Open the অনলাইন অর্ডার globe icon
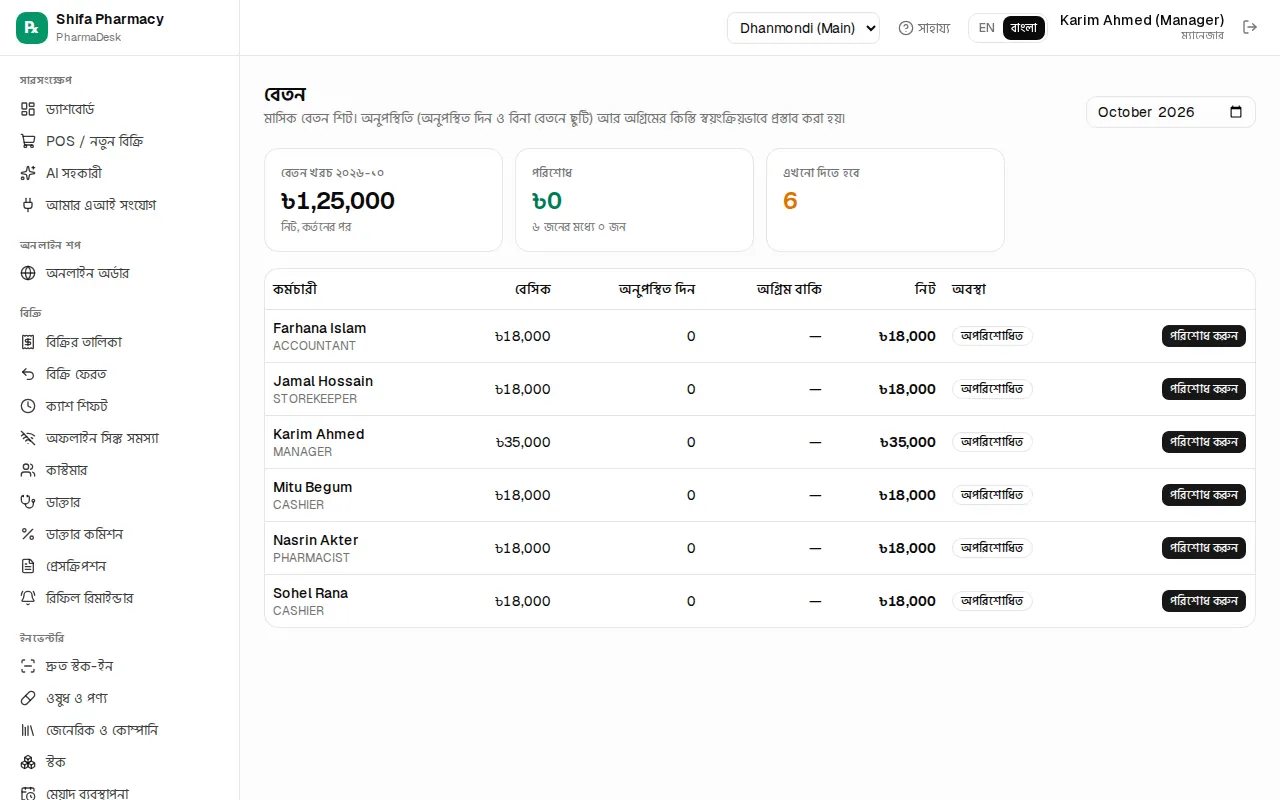Viewport: 1280px width, 800px height. pyautogui.click(x=28, y=273)
